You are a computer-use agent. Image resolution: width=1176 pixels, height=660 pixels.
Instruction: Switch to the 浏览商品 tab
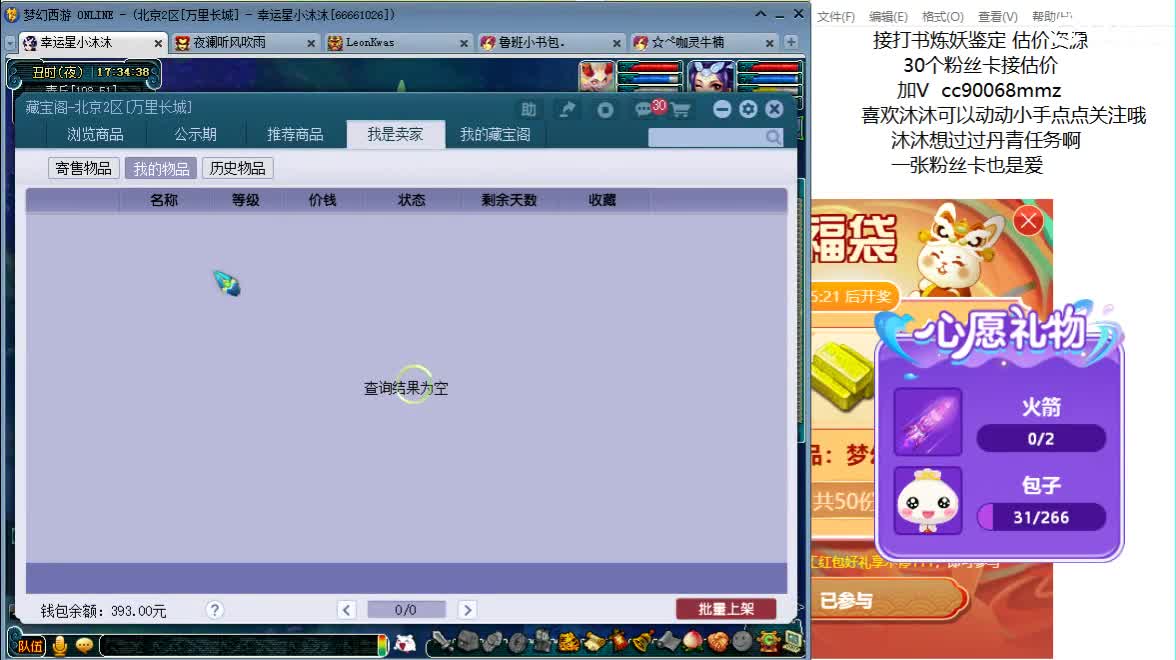95,134
